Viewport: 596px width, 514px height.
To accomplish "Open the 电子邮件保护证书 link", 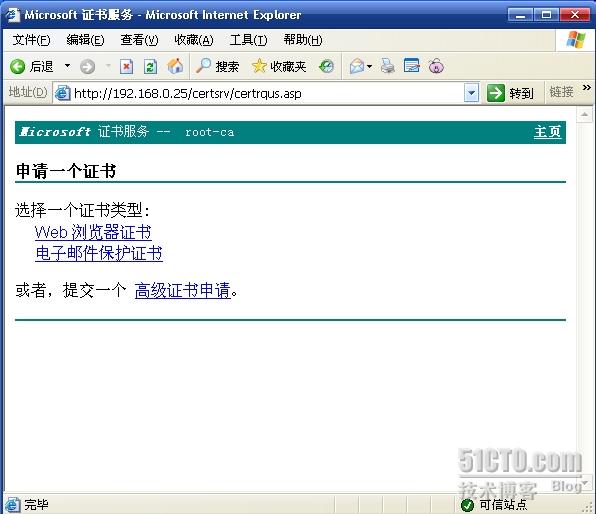I will (x=99, y=253).
